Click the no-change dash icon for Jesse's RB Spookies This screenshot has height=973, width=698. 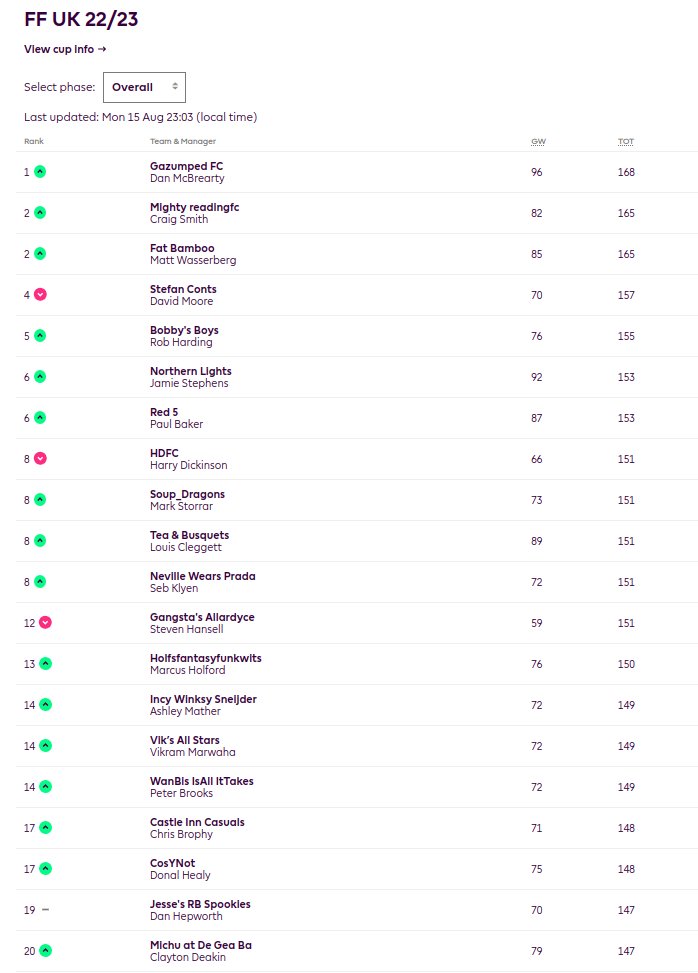click(45, 910)
